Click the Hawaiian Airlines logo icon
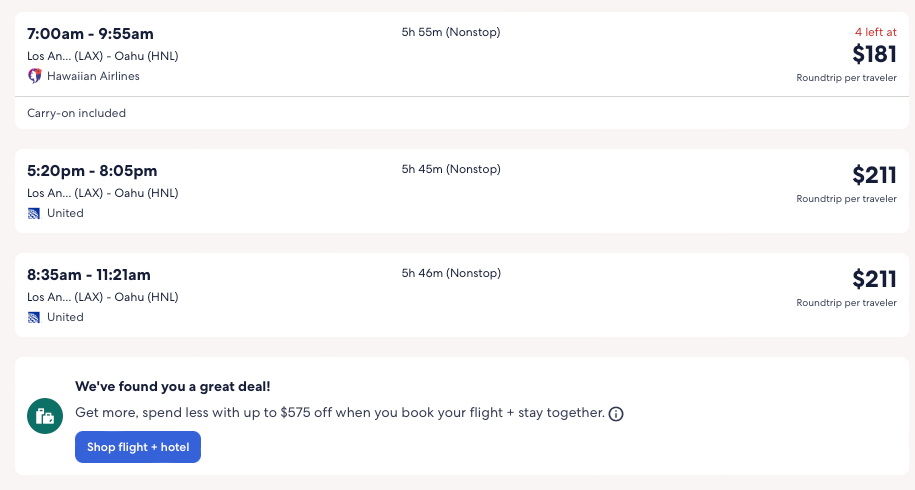915x490 pixels. click(x=34, y=76)
